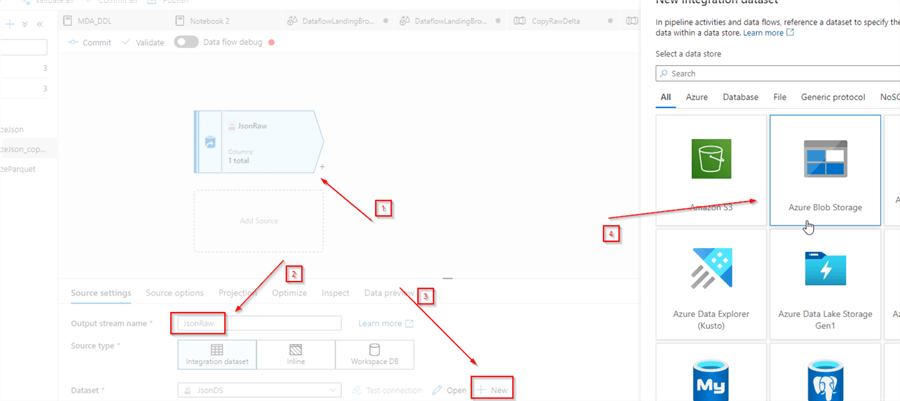The width and height of the screenshot is (900, 401).
Task: Choose Integration dataset source type
Action: [217, 355]
